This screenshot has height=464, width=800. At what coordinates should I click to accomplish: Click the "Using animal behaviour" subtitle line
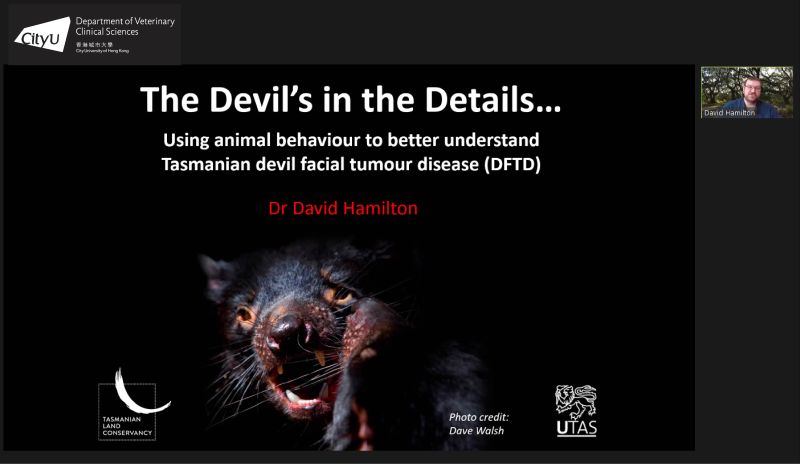[350, 139]
